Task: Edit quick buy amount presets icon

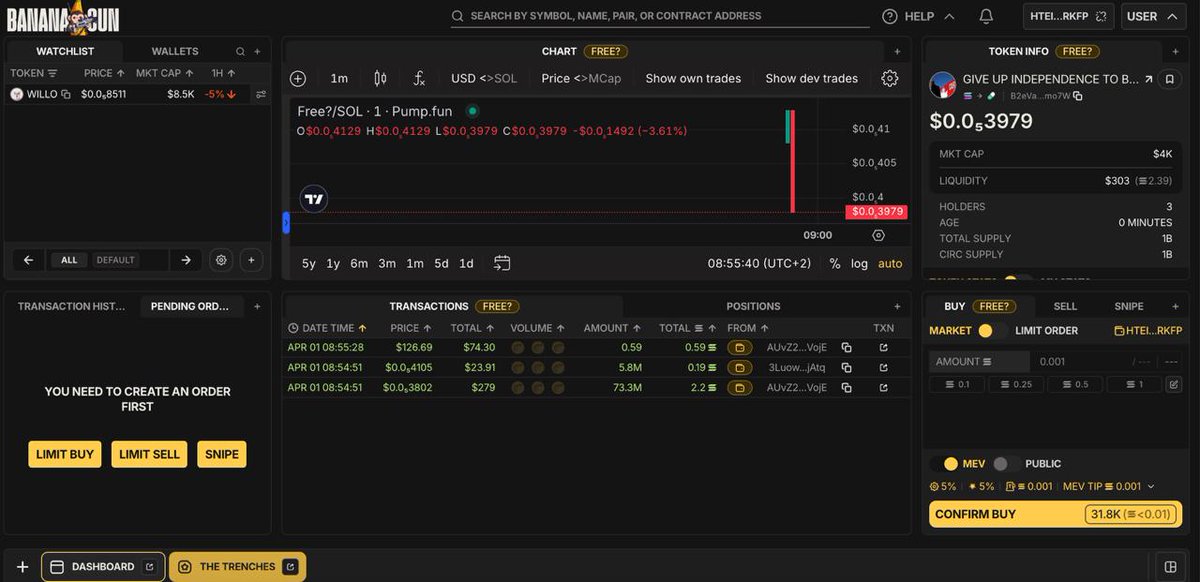Action: pos(1174,384)
